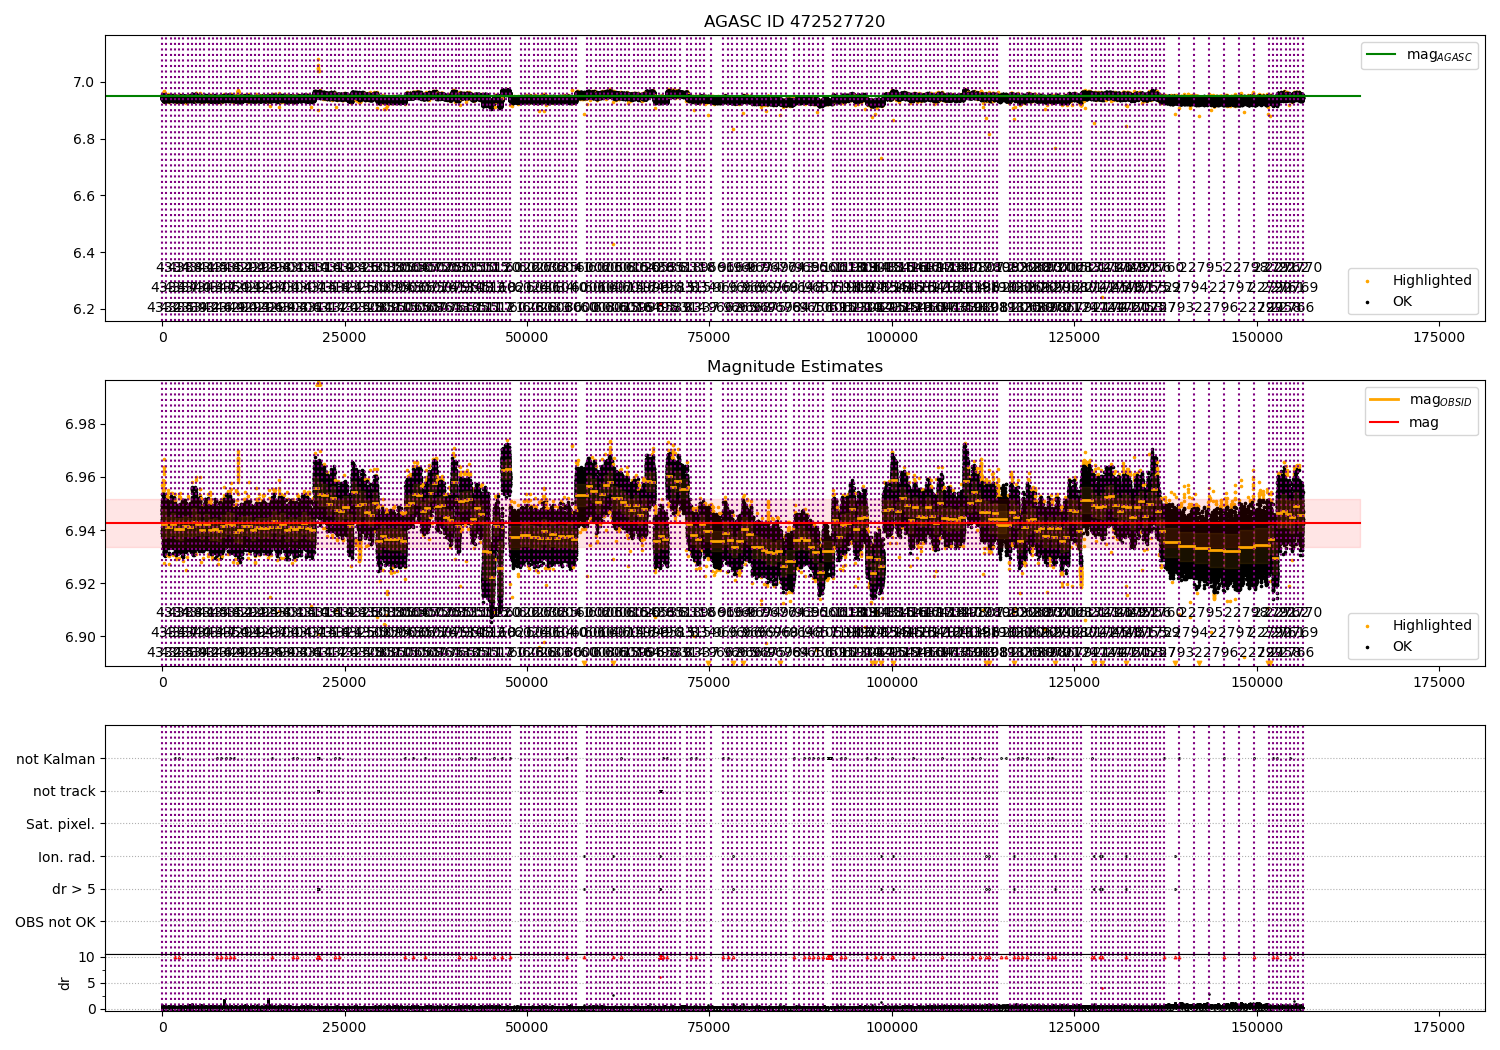The height and width of the screenshot is (1050, 1500).
Task: Click the 6.96 y-axis tick label
Action: click(x=80, y=477)
